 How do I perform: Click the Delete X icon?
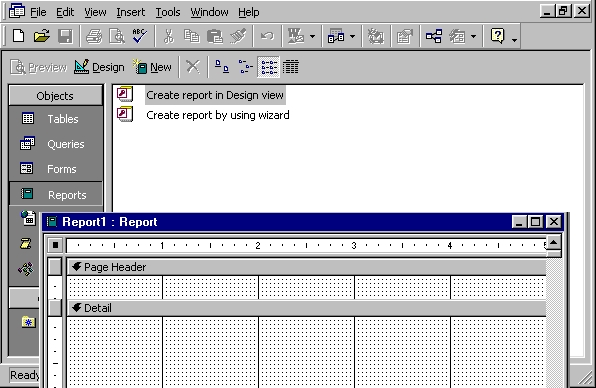tap(193, 67)
